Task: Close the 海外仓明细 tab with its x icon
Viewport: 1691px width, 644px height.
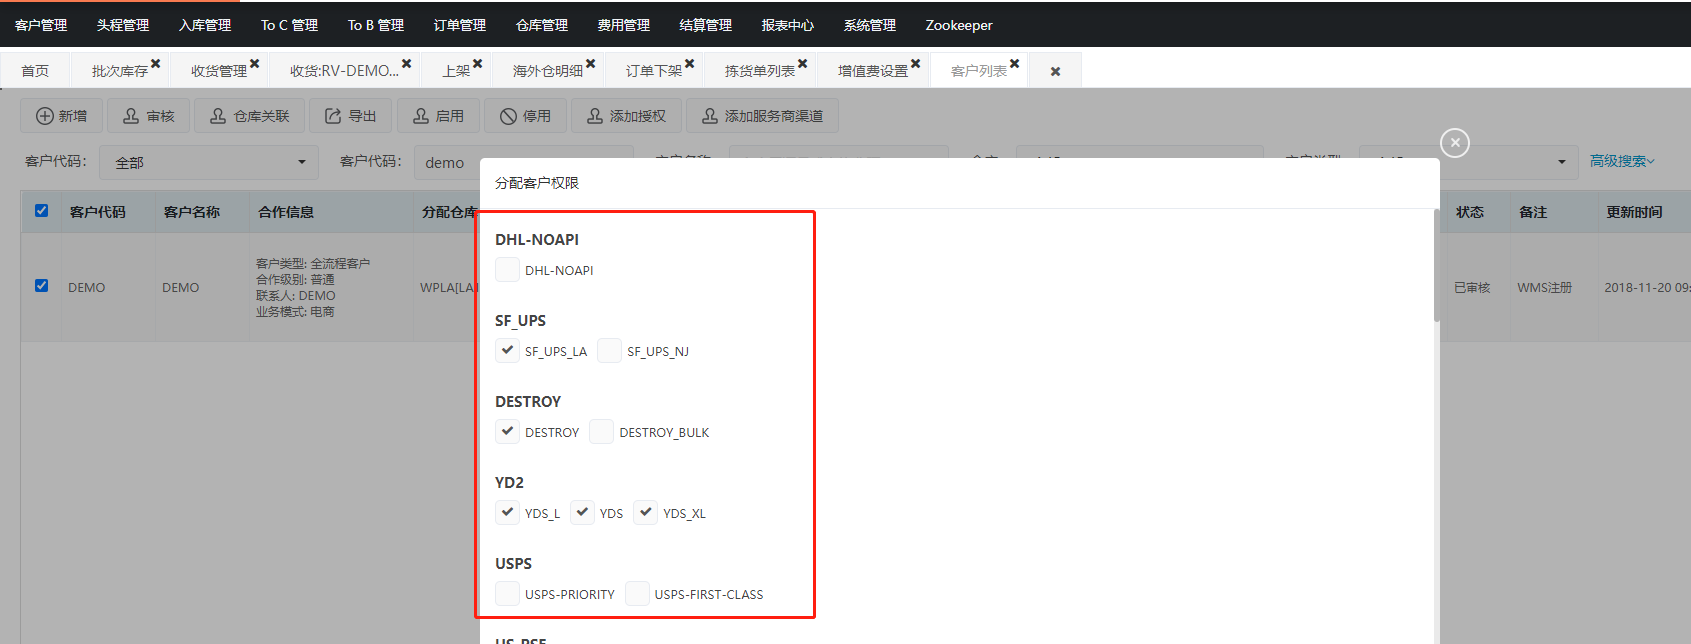Action: 590,63
